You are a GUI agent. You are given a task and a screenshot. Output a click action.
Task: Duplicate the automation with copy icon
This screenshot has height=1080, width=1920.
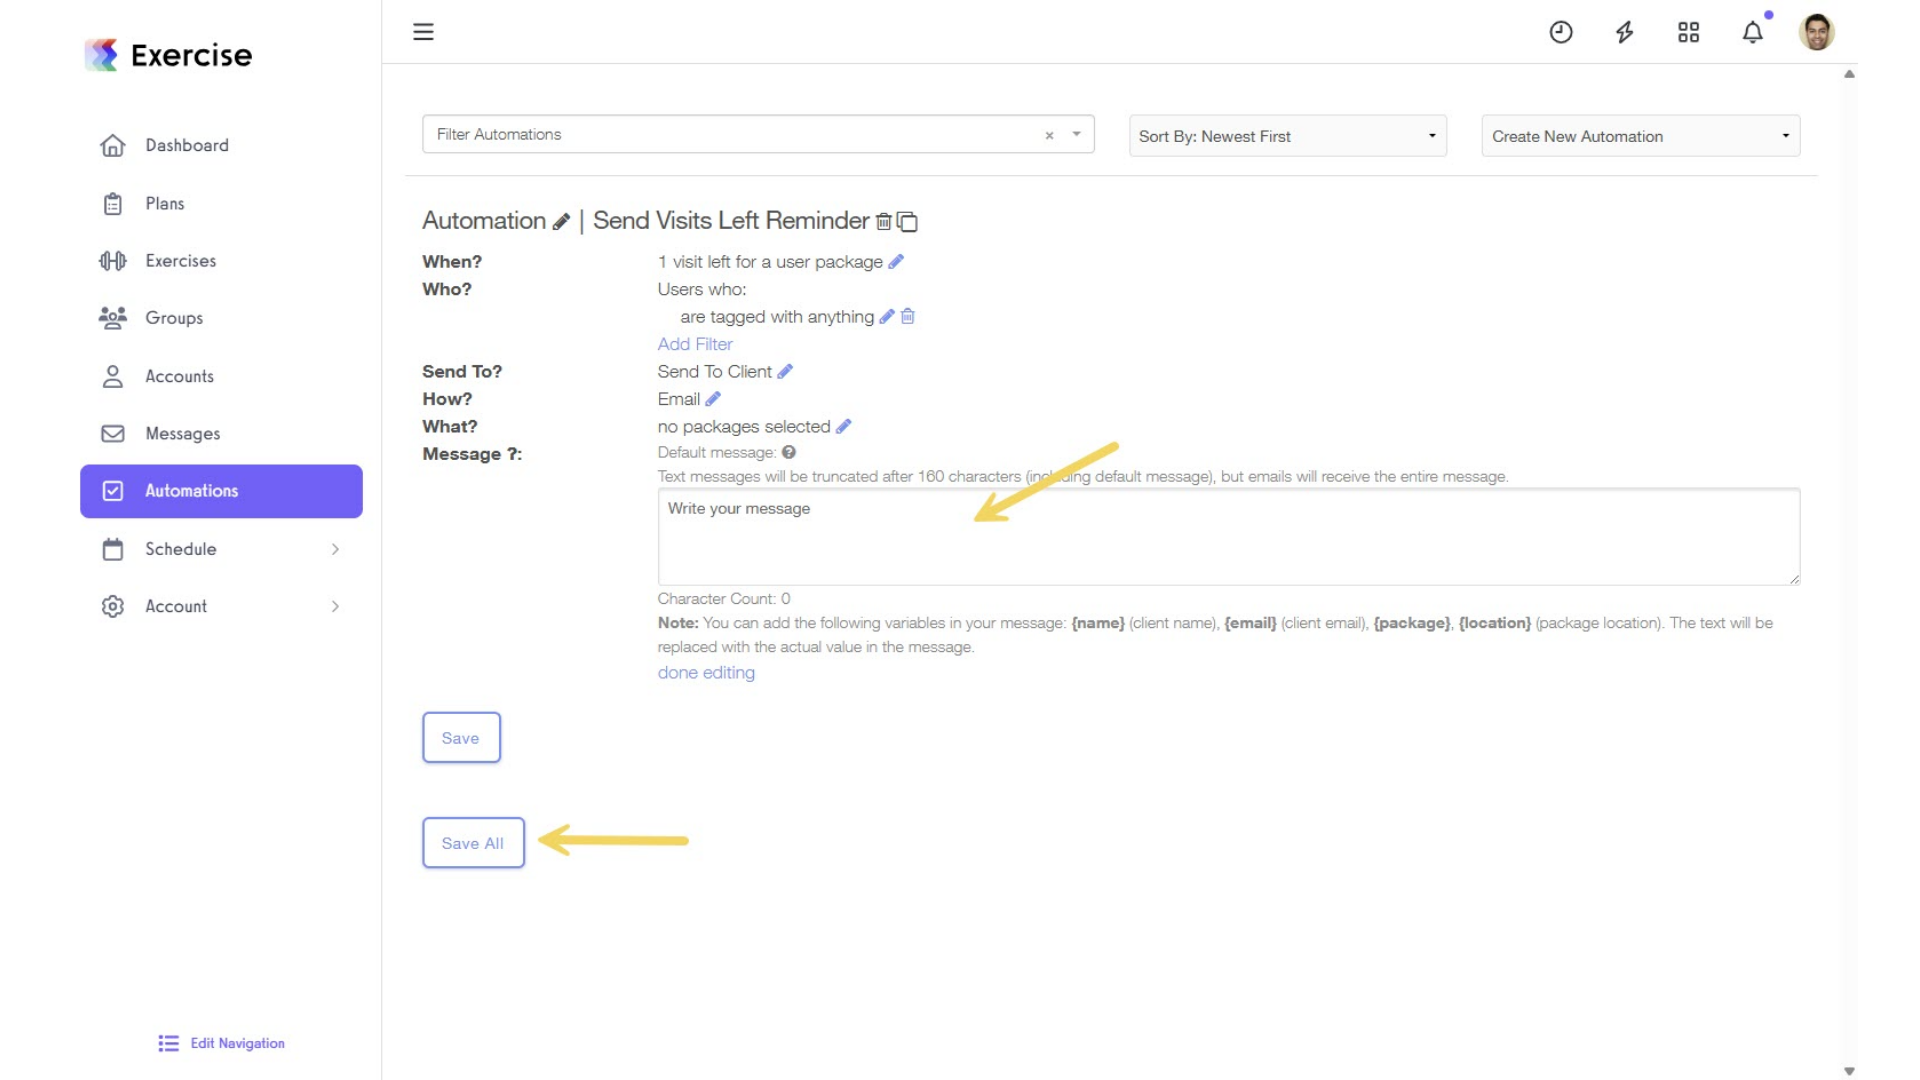click(x=907, y=222)
